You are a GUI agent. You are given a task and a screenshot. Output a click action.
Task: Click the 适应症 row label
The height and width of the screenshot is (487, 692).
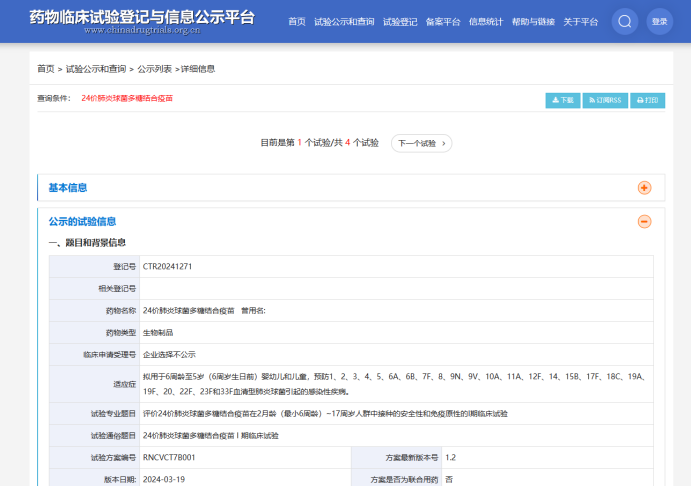click(x=124, y=384)
